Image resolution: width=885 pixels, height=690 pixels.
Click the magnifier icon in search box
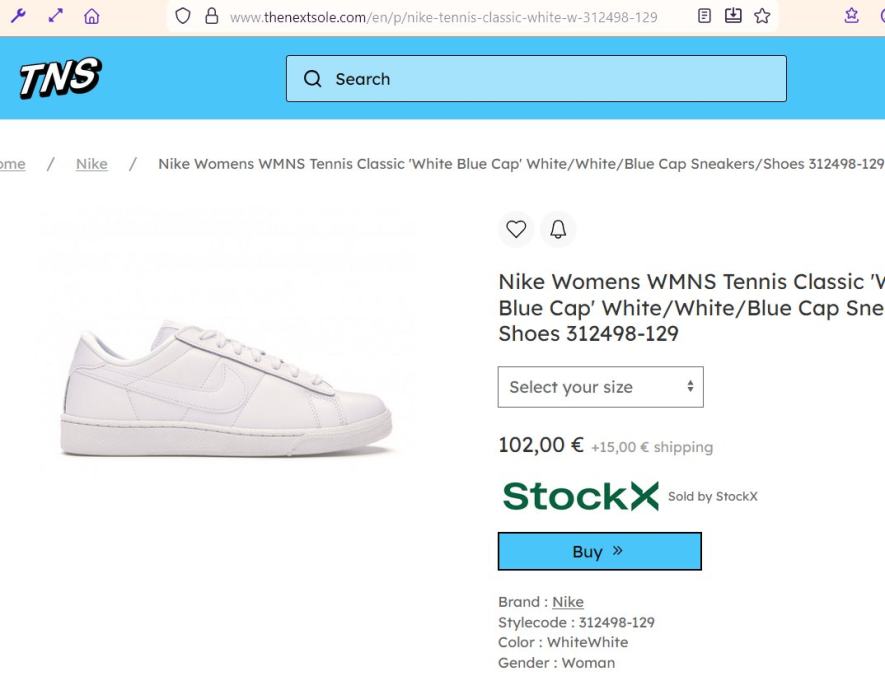click(x=313, y=79)
